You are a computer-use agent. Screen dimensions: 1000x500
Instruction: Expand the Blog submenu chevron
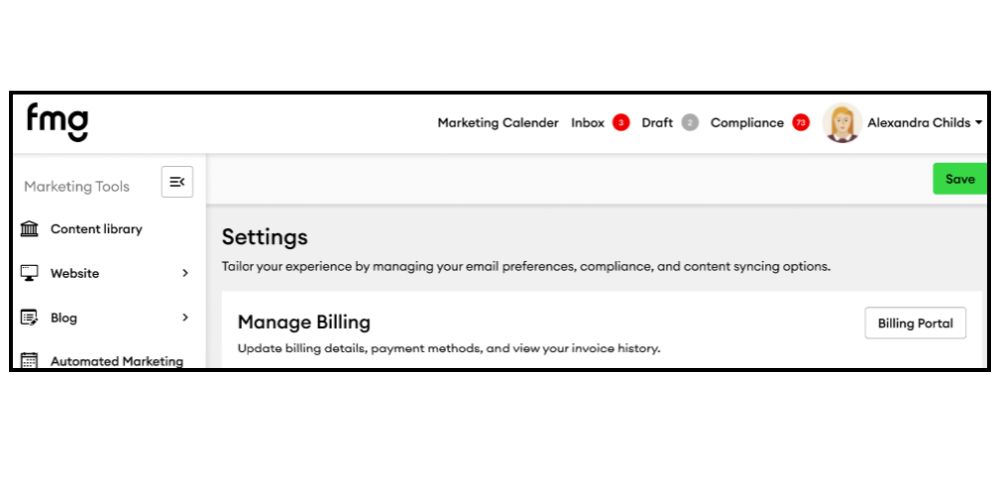point(185,318)
